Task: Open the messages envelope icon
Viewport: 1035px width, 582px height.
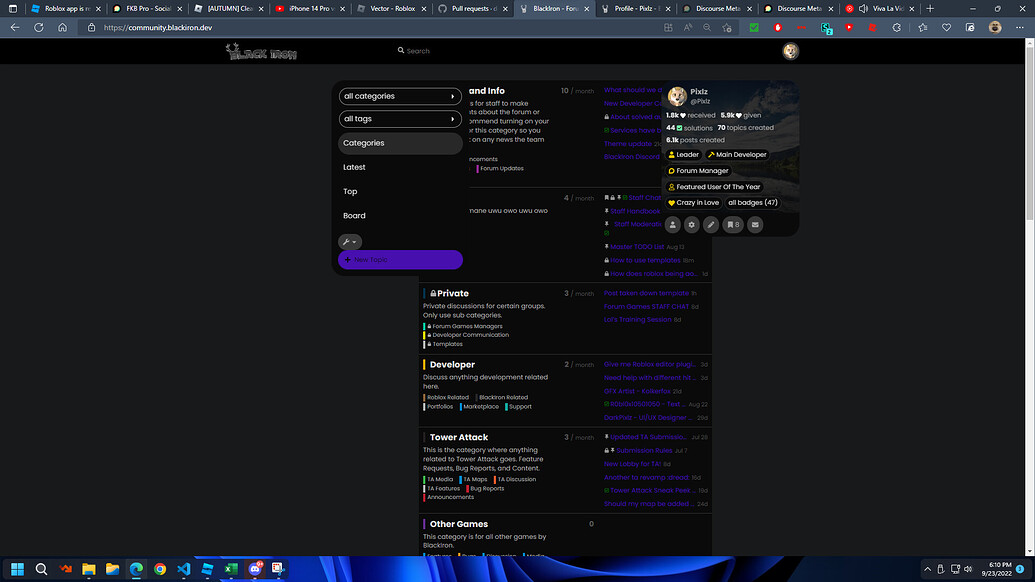Action: click(x=755, y=225)
